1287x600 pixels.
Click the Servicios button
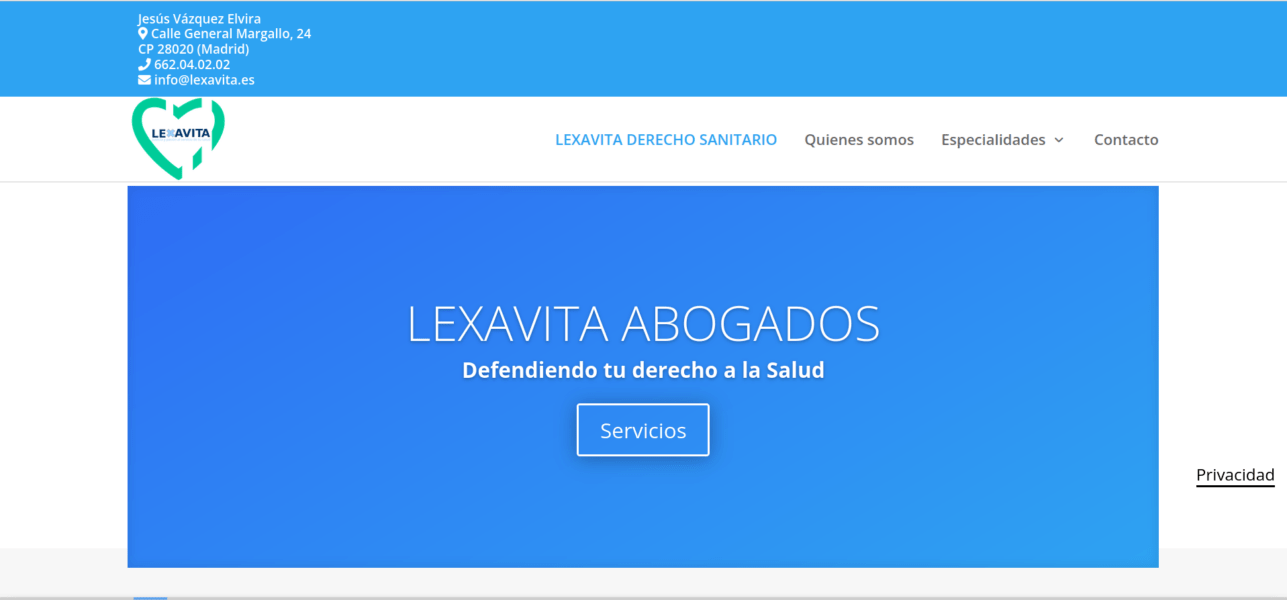click(x=643, y=430)
